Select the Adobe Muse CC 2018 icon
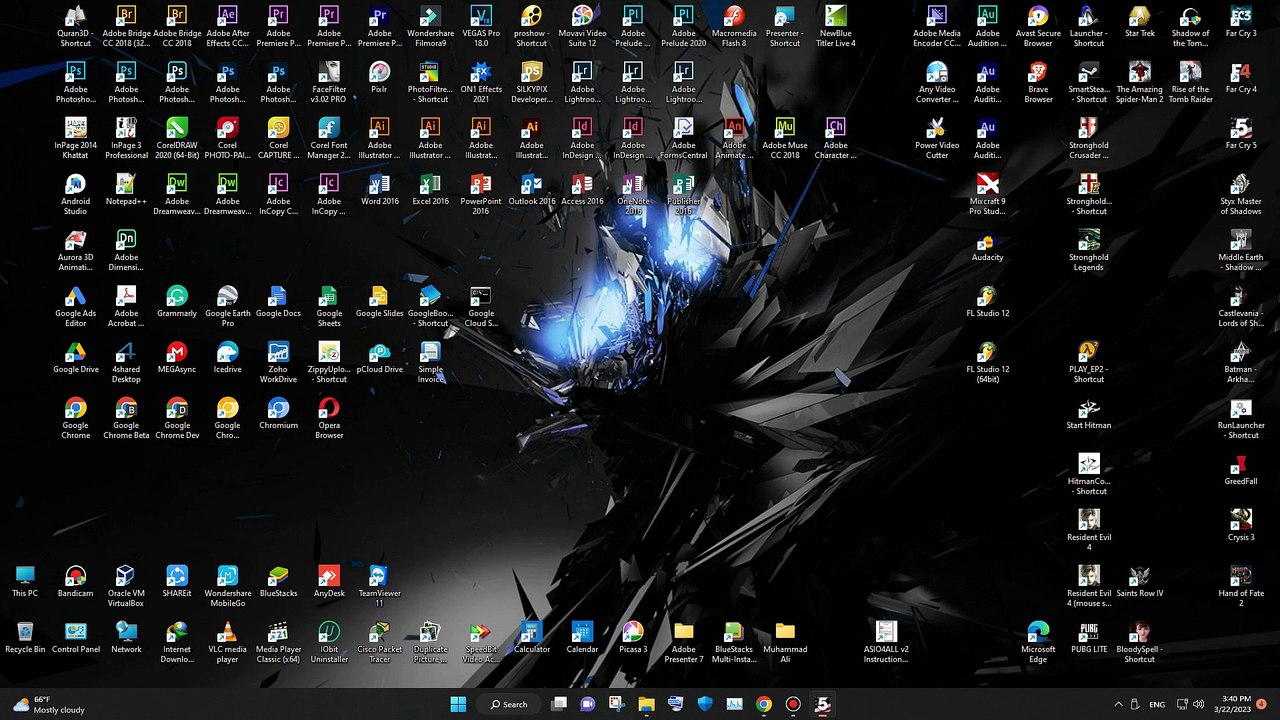The width and height of the screenshot is (1280, 720). [785, 138]
